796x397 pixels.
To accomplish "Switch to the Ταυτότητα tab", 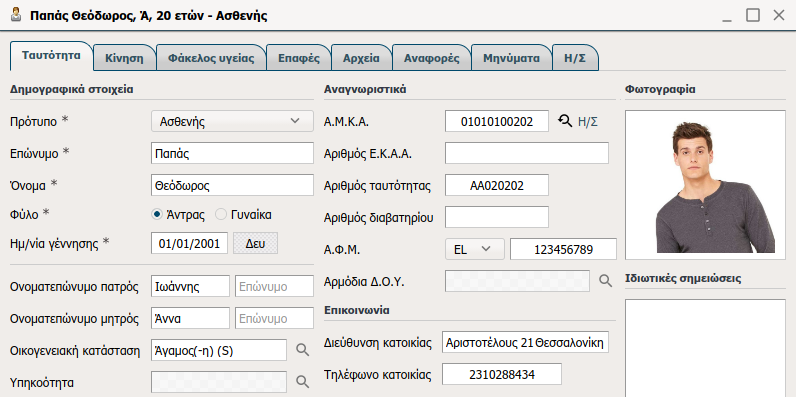I will (x=51, y=56).
